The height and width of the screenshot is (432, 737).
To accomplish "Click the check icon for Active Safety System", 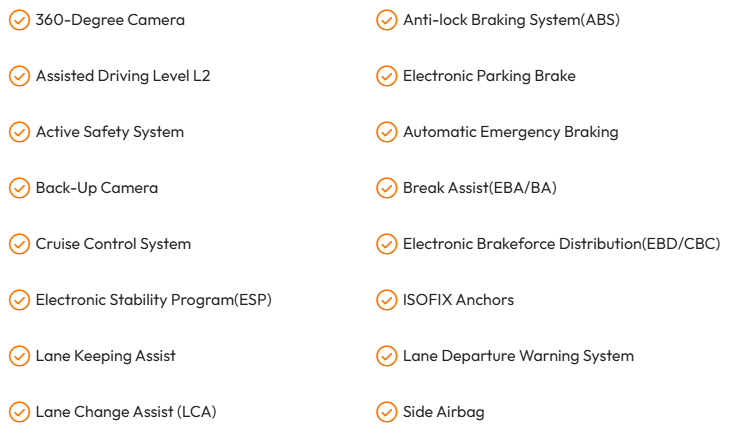I will pyautogui.click(x=20, y=132).
